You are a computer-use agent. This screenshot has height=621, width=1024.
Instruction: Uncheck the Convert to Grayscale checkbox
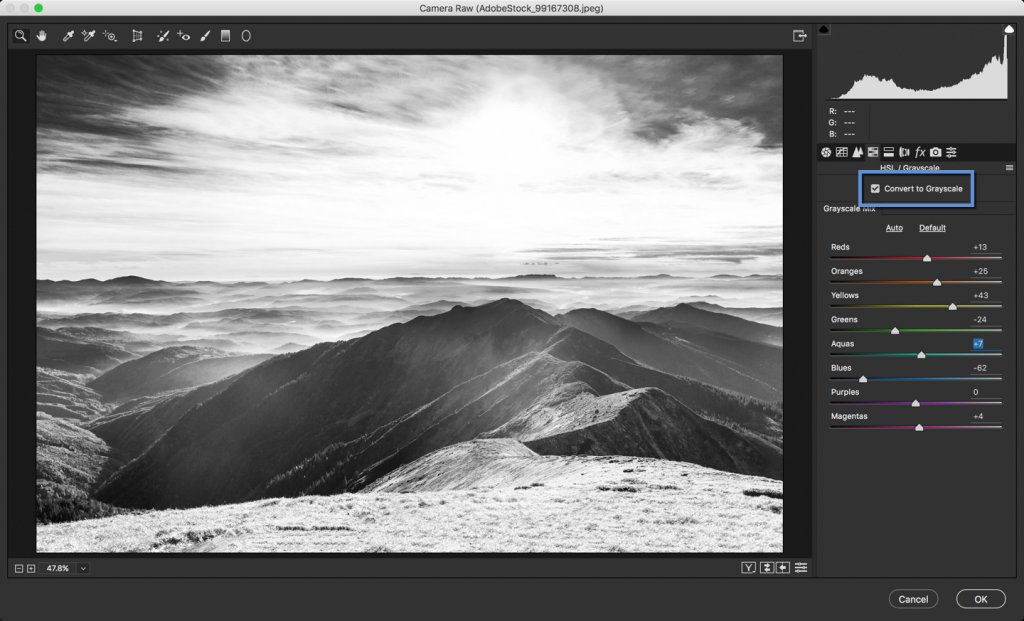[876, 188]
